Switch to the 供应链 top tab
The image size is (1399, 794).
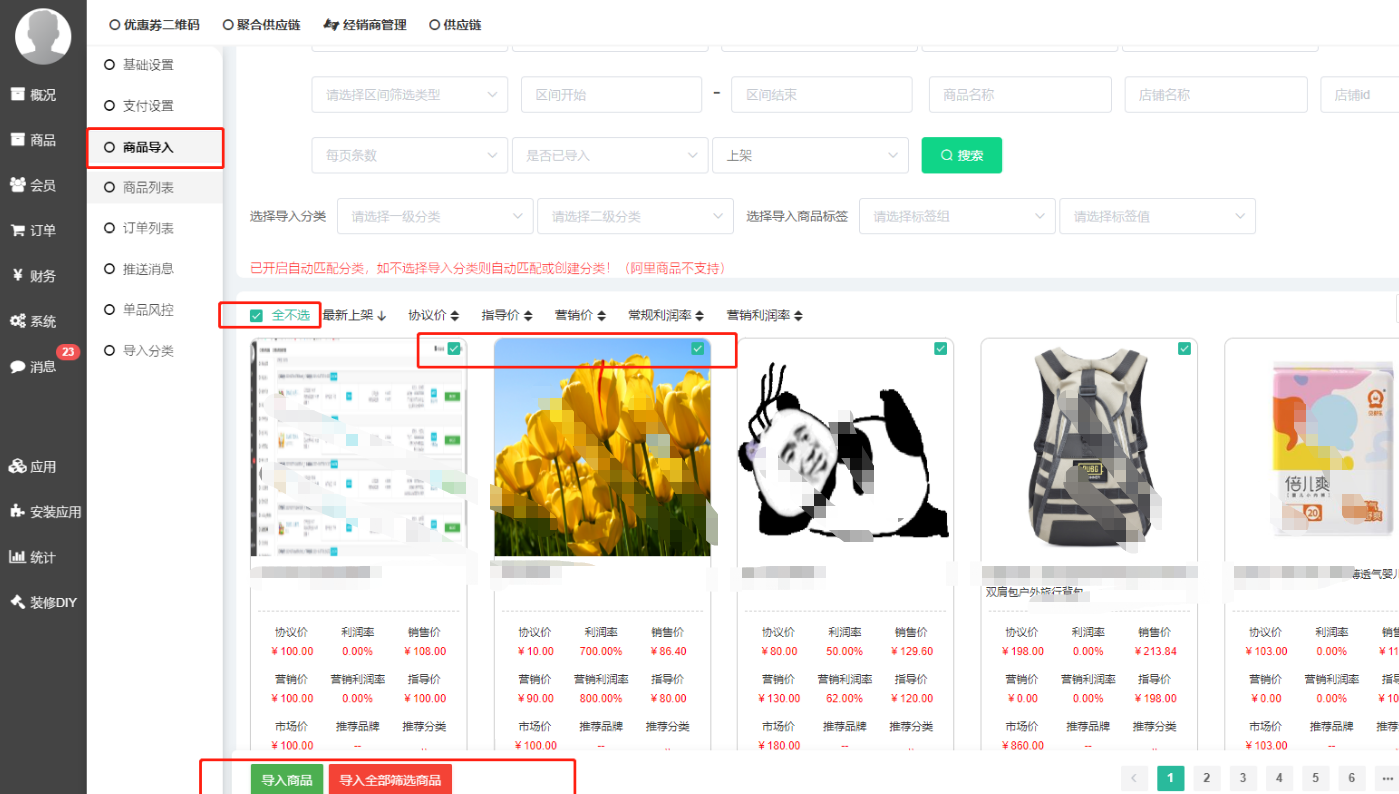(x=455, y=24)
